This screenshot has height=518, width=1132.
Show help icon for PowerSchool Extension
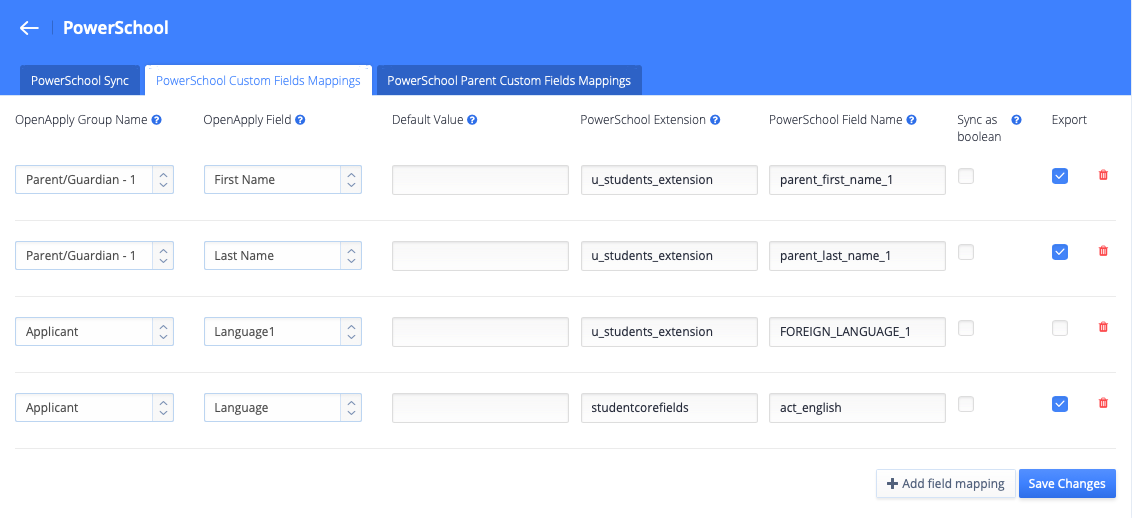[715, 120]
